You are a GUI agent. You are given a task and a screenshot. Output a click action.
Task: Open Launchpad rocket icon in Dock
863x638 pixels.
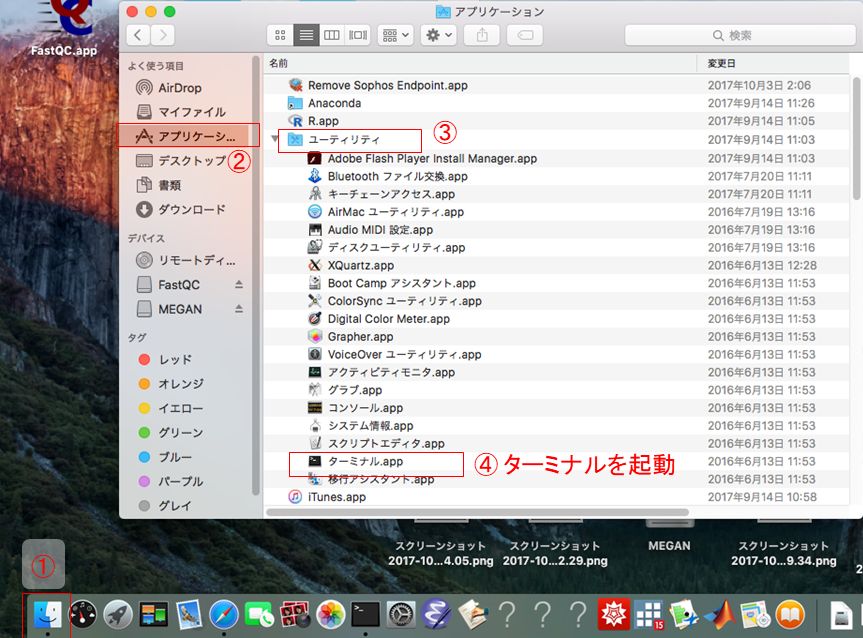click(x=118, y=614)
